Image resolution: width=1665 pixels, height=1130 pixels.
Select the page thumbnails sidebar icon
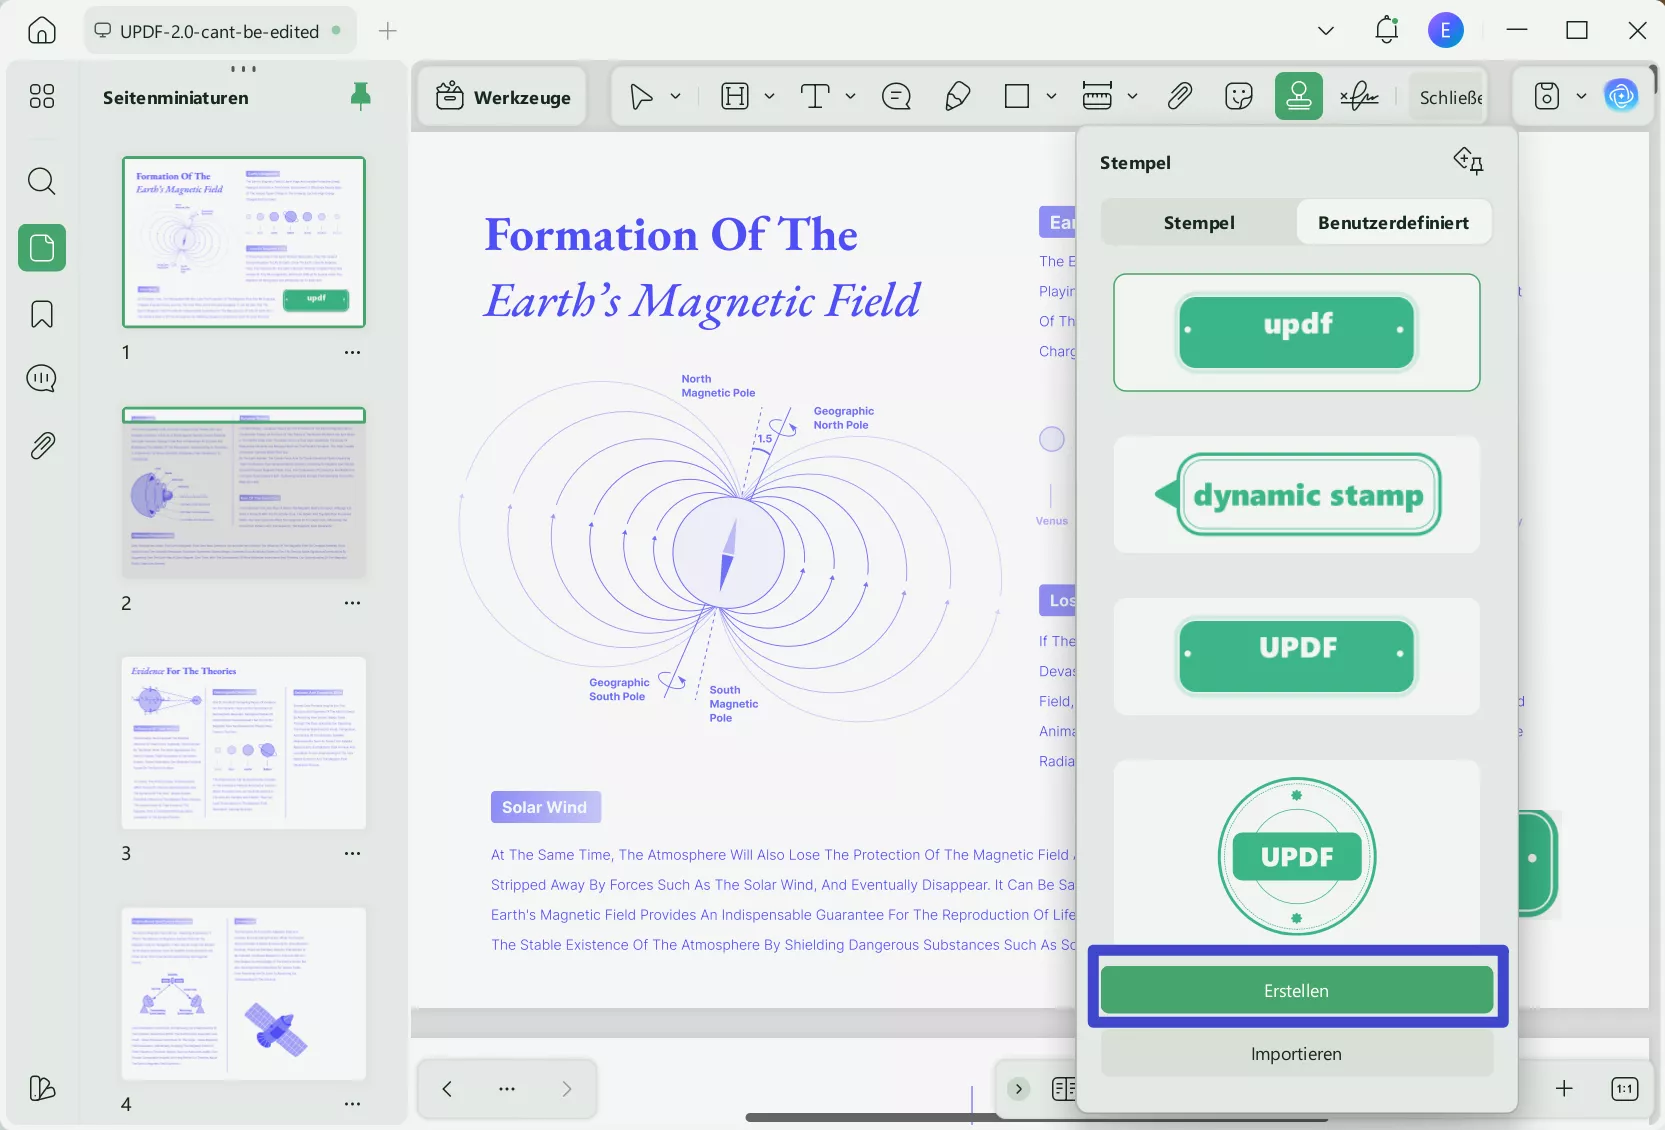point(42,247)
